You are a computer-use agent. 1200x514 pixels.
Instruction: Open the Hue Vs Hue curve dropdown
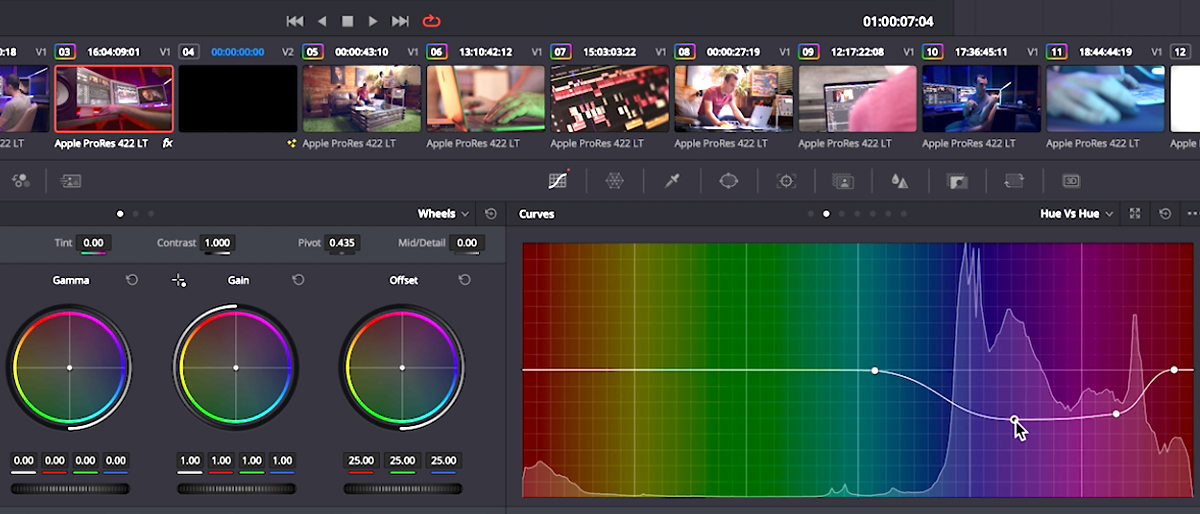[x=1076, y=214]
